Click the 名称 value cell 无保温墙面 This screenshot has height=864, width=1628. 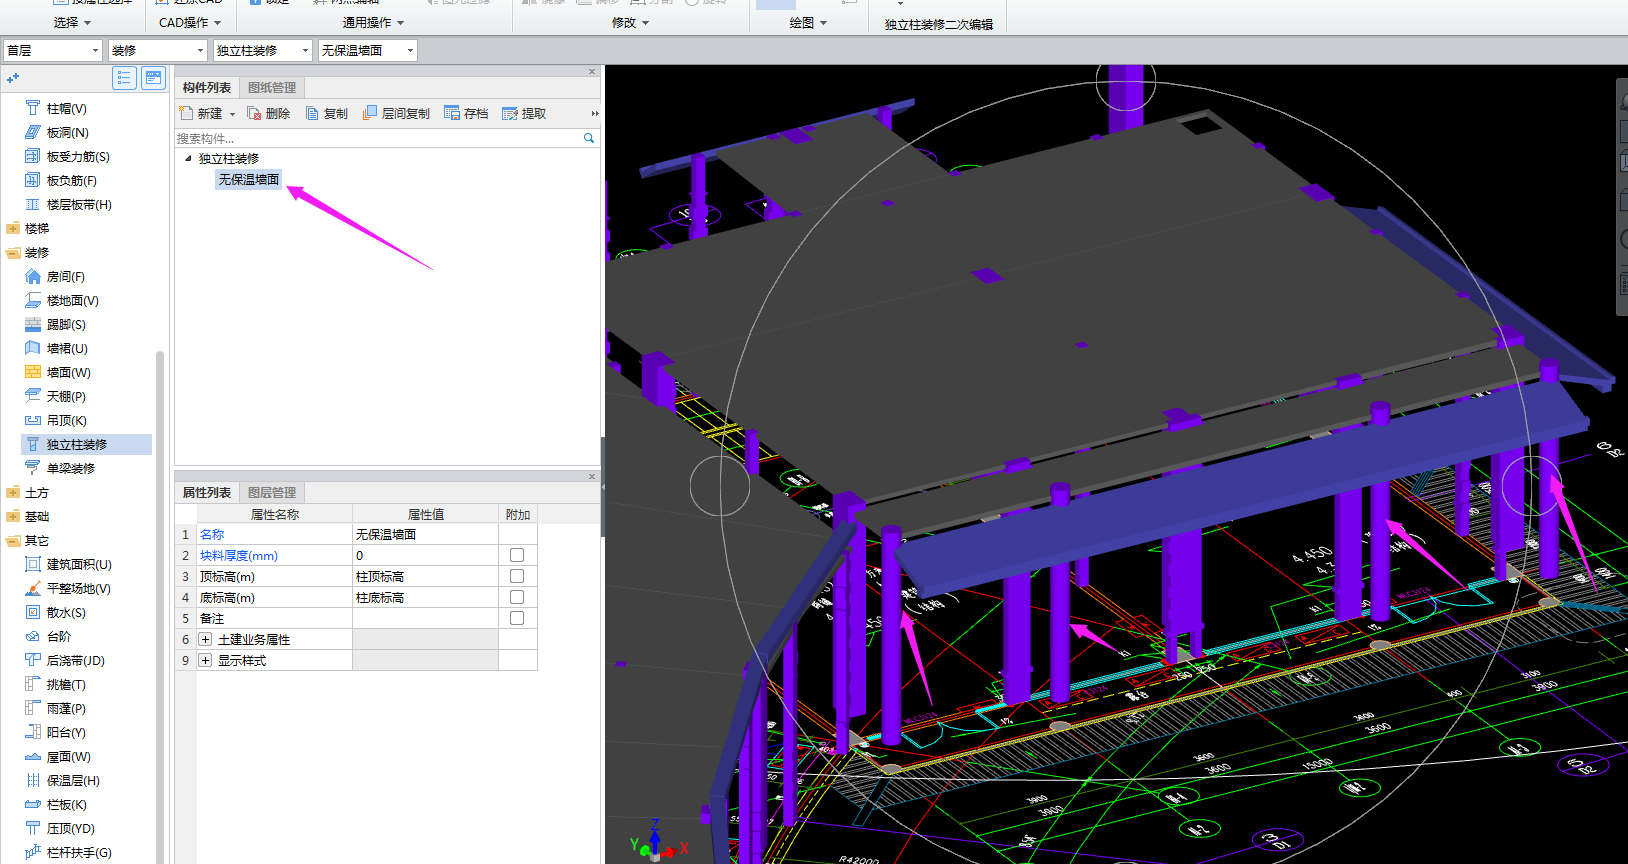[x=425, y=534]
